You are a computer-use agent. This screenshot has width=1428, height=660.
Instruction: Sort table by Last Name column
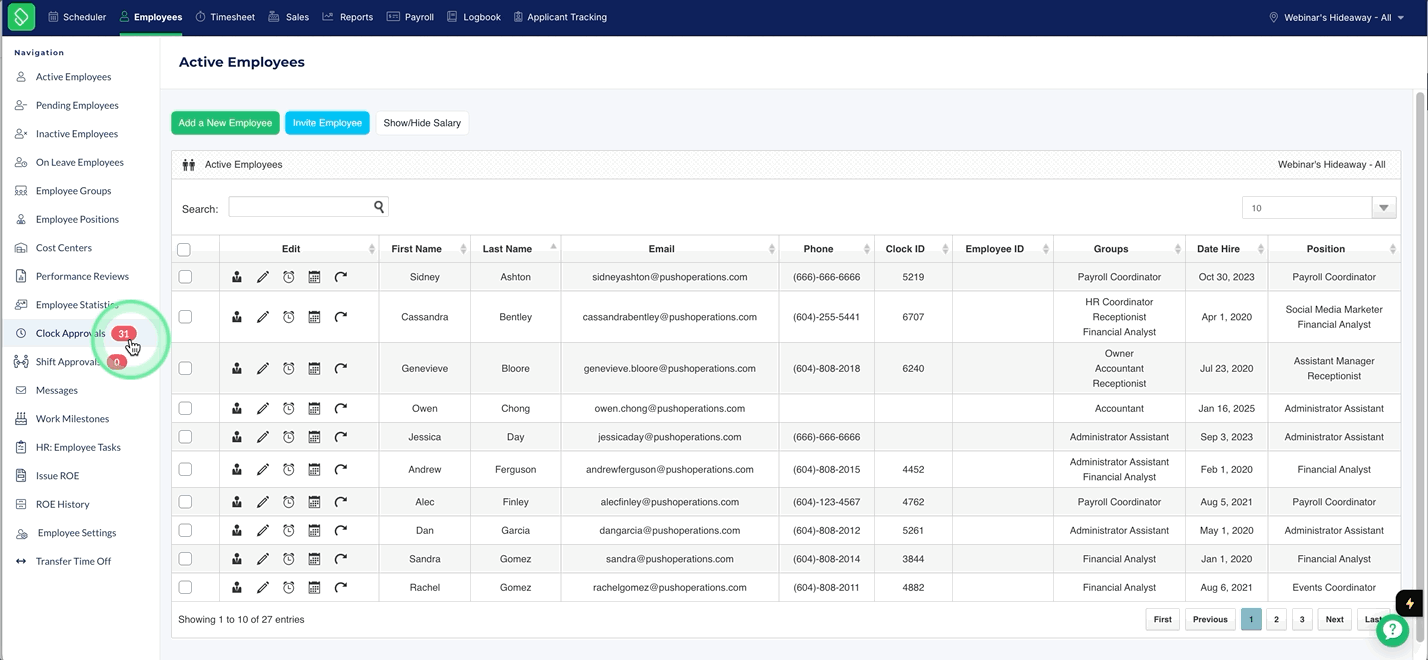(515, 249)
